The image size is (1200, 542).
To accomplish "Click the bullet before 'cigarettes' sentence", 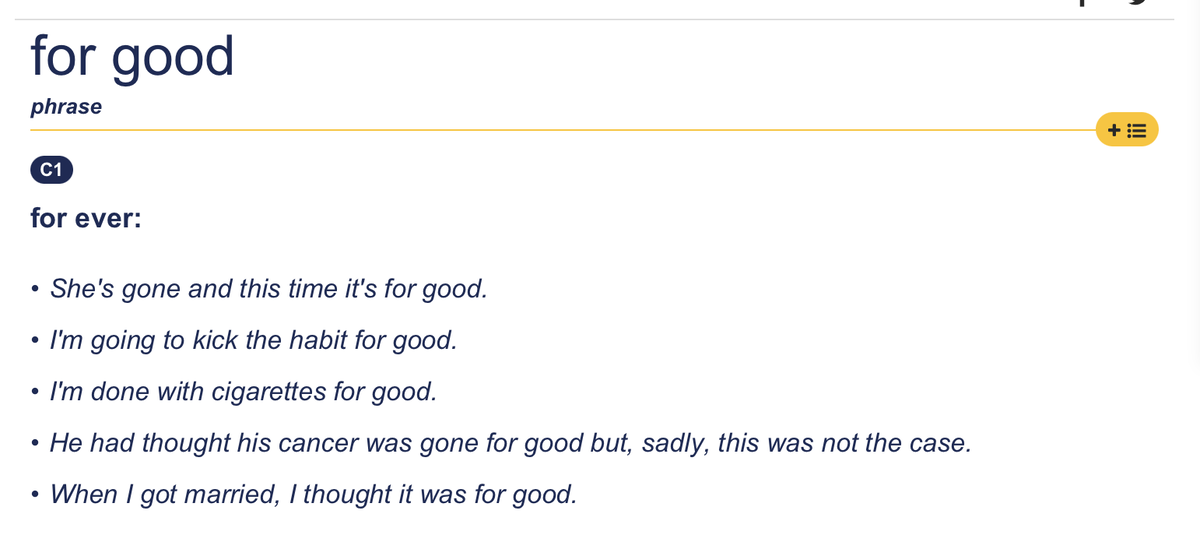I will click(x=35, y=393).
